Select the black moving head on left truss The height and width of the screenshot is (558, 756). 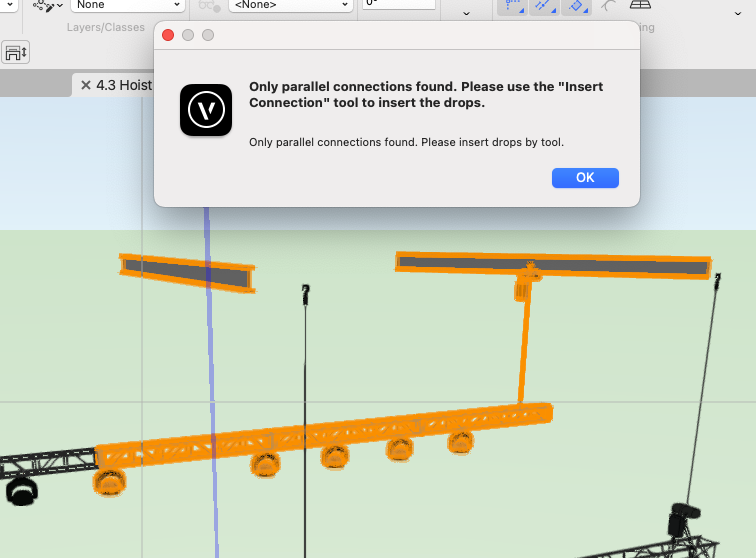20,491
